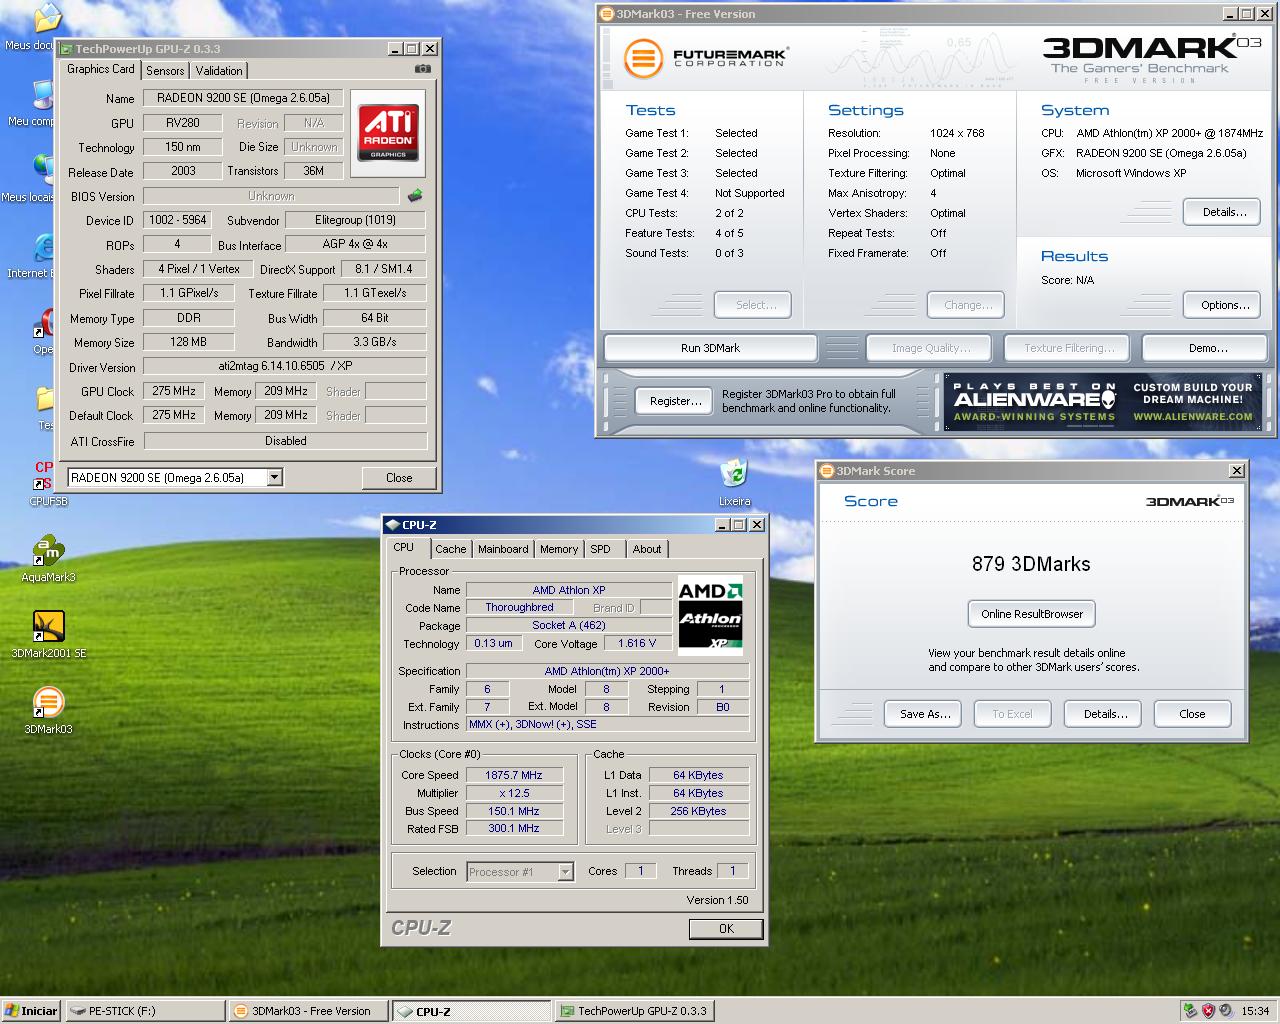This screenshot has height=1024, width=1280.
Task: Click the Code Name Thoroughbred value
Action: coord(519,607)
